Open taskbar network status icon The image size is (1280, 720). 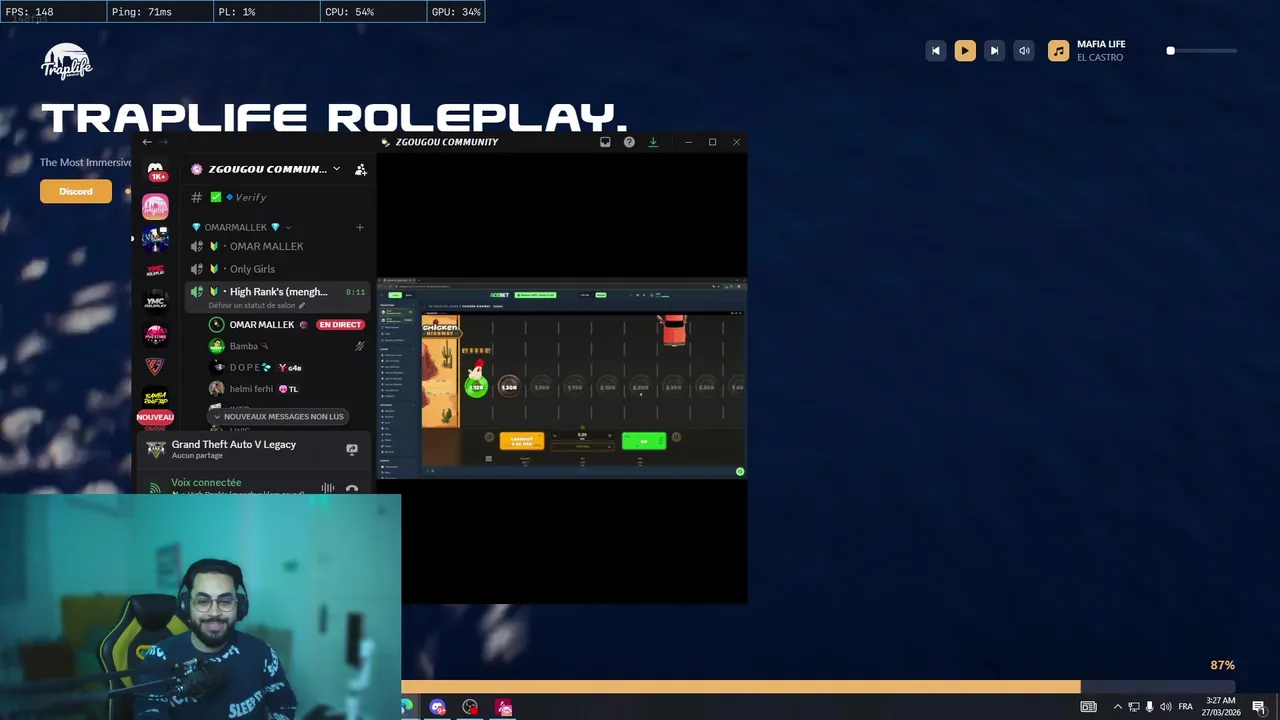coord(1134,707)
